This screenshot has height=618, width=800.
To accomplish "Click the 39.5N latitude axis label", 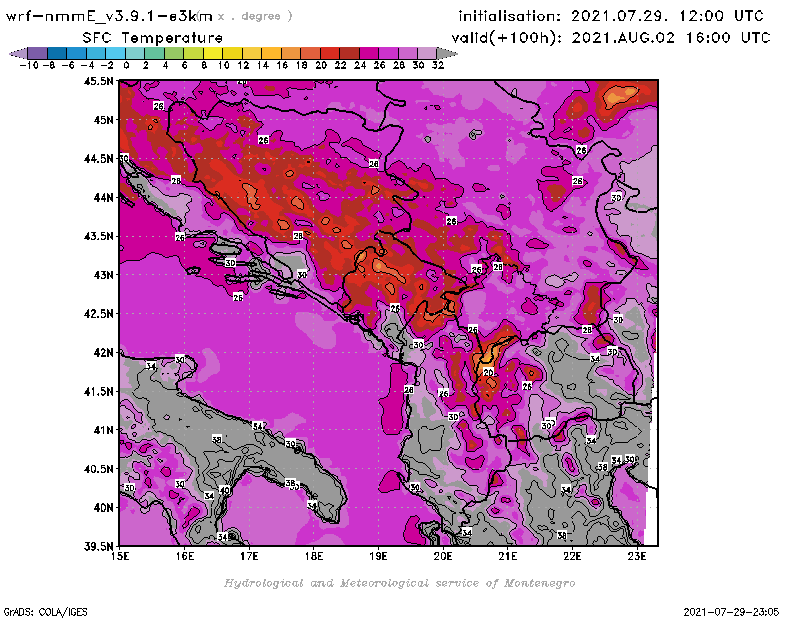I will point(98,546).
